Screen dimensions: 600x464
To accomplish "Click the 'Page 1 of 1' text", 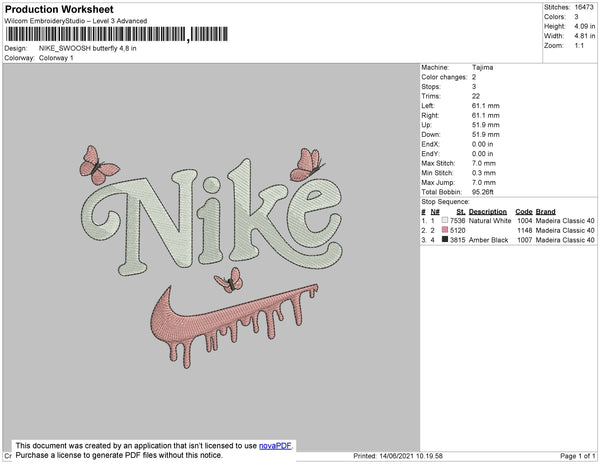I will coord(577,456).
